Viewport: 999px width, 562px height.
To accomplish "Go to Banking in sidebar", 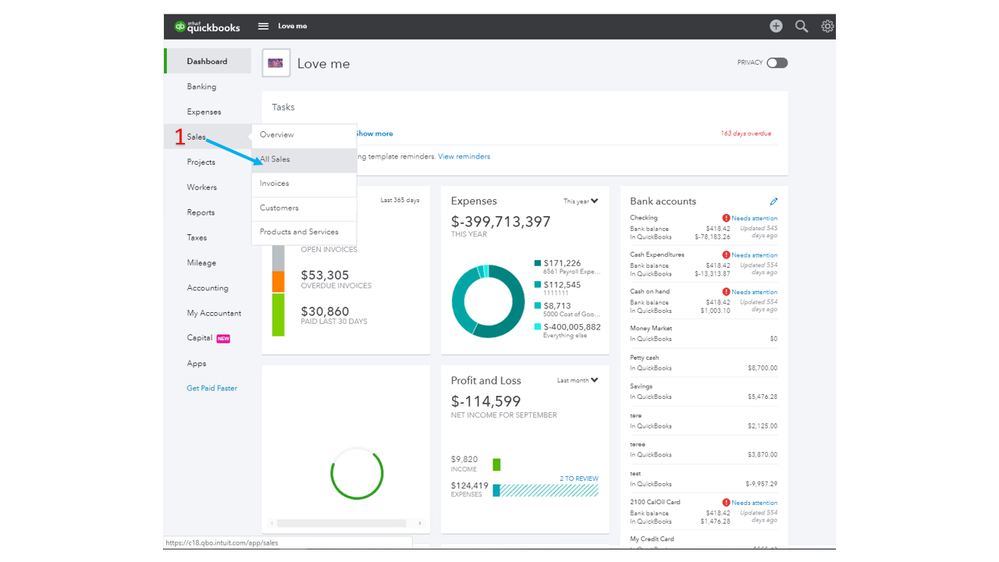I will (201, 87).
